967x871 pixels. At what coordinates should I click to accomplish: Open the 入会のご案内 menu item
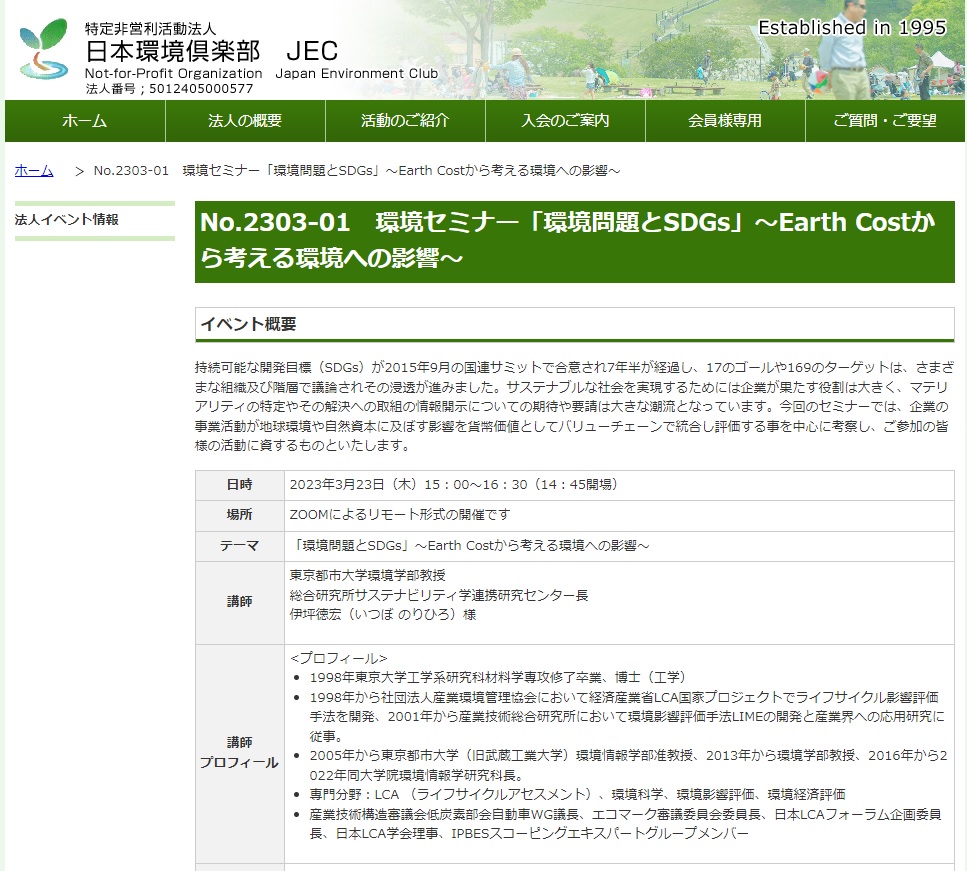[566, 121]
